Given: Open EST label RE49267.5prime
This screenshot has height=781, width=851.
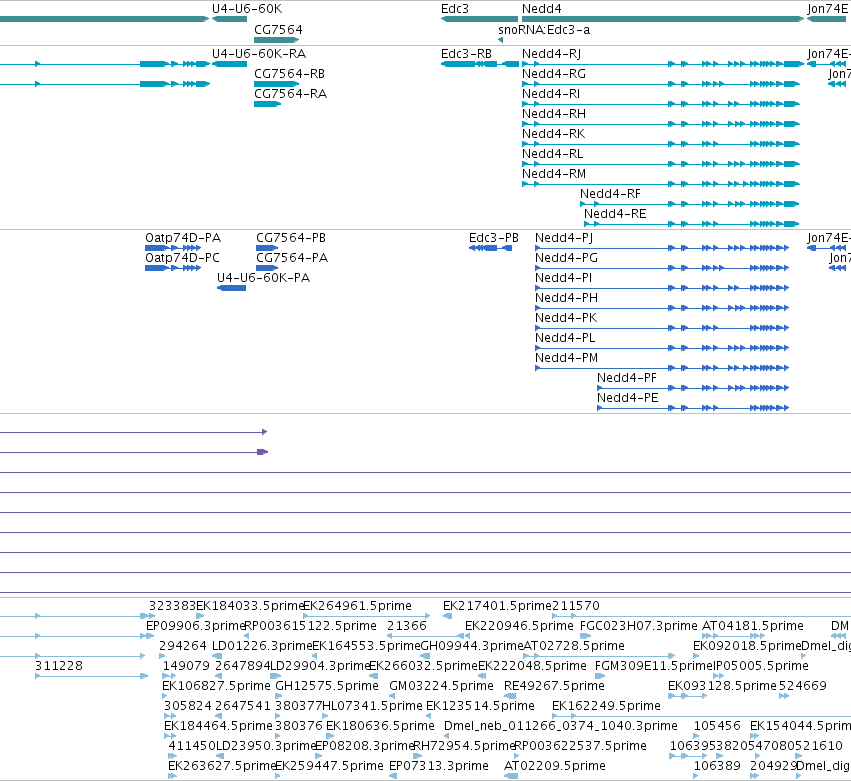Looking at the screenshot, I should (554, 685).
